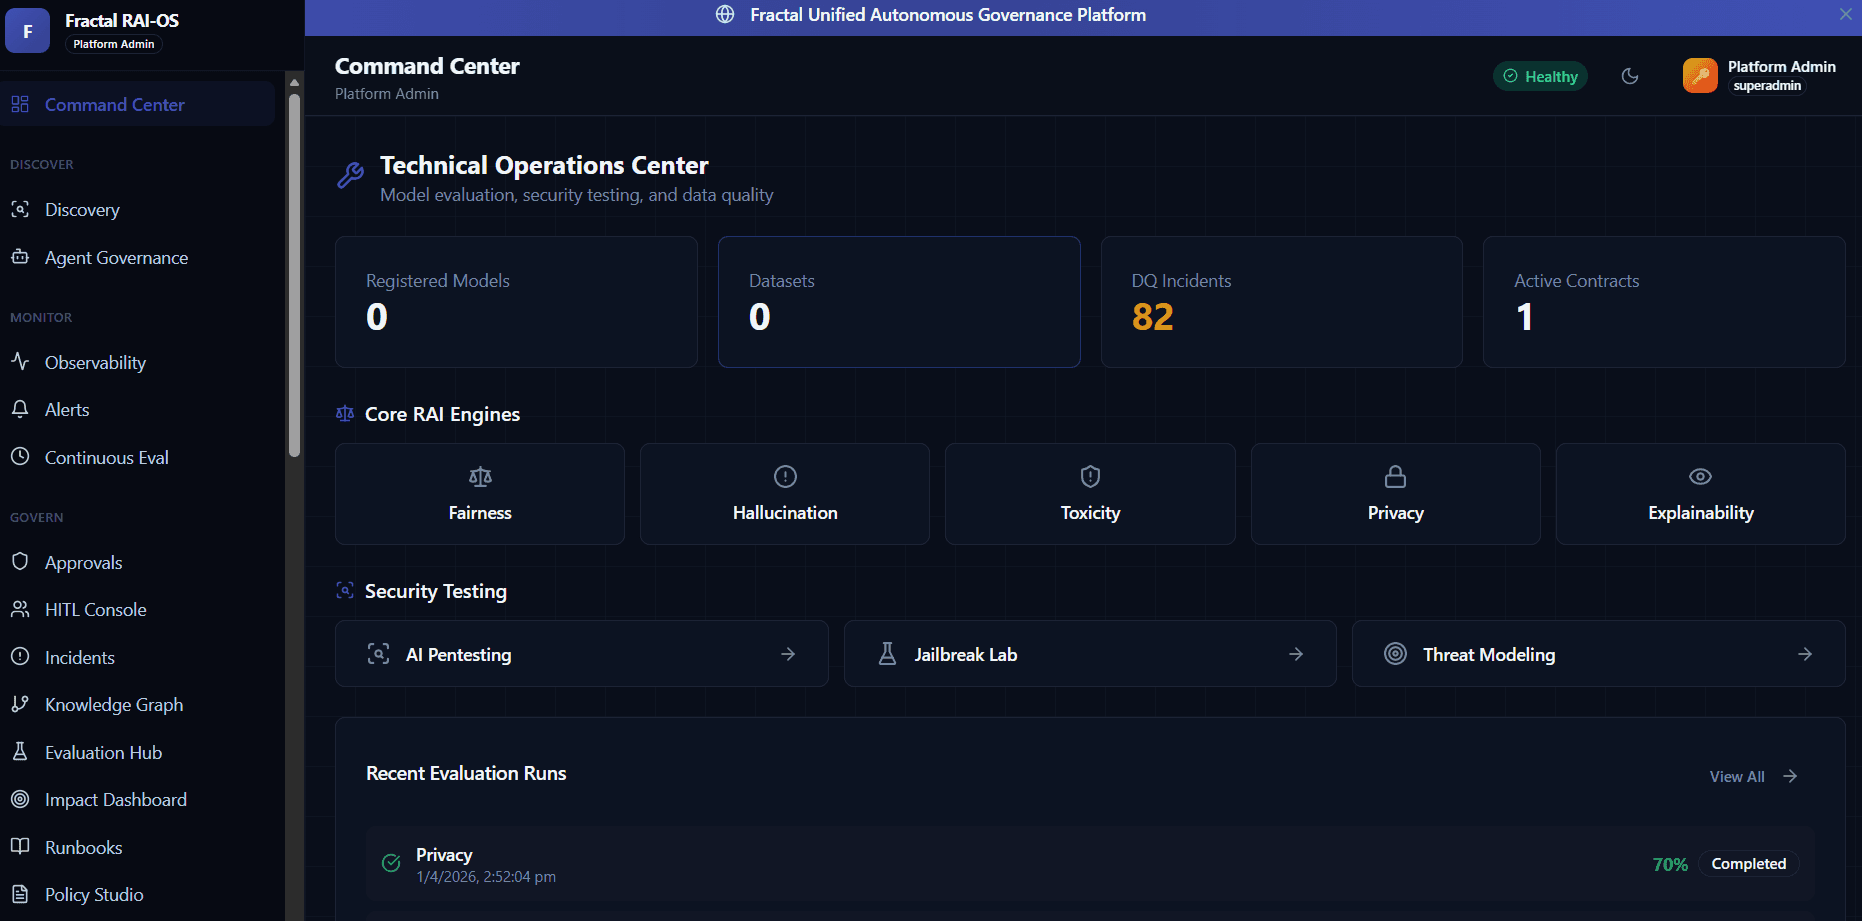Click the Evaluation Hub flask icon
Viewport: 1862px width, 921px height.
coord(20,751)
